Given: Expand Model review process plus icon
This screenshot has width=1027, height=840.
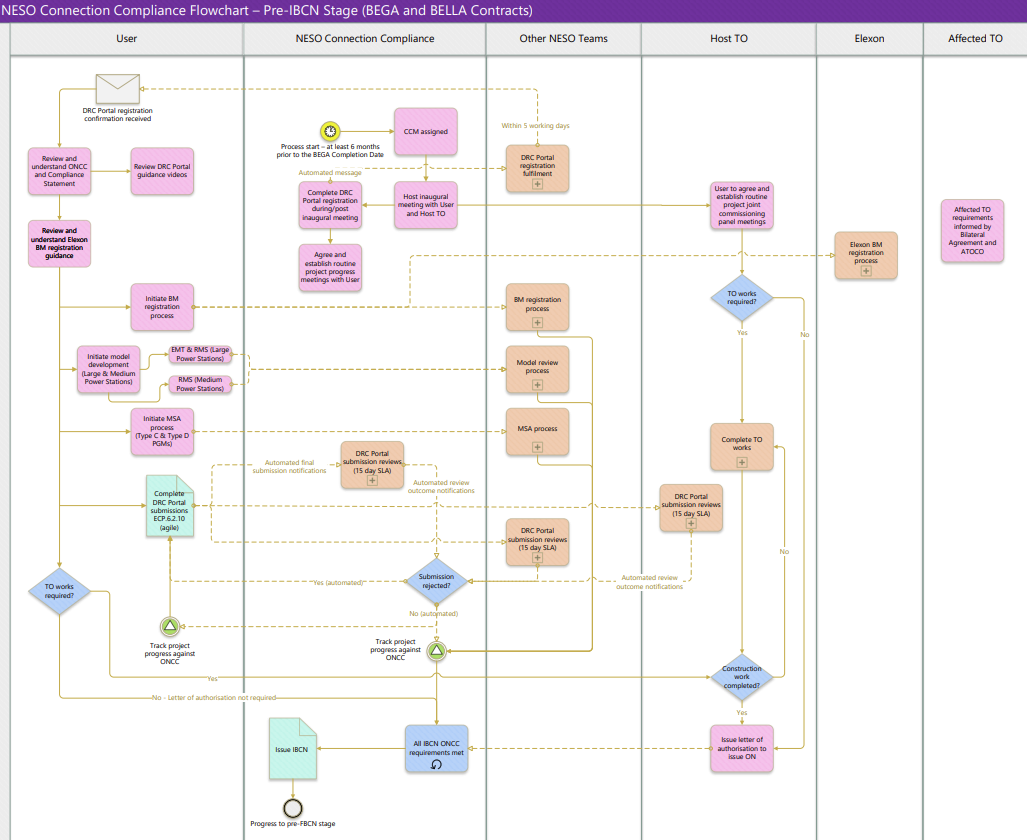Looking at the screenshot, I should coord(537,385).
